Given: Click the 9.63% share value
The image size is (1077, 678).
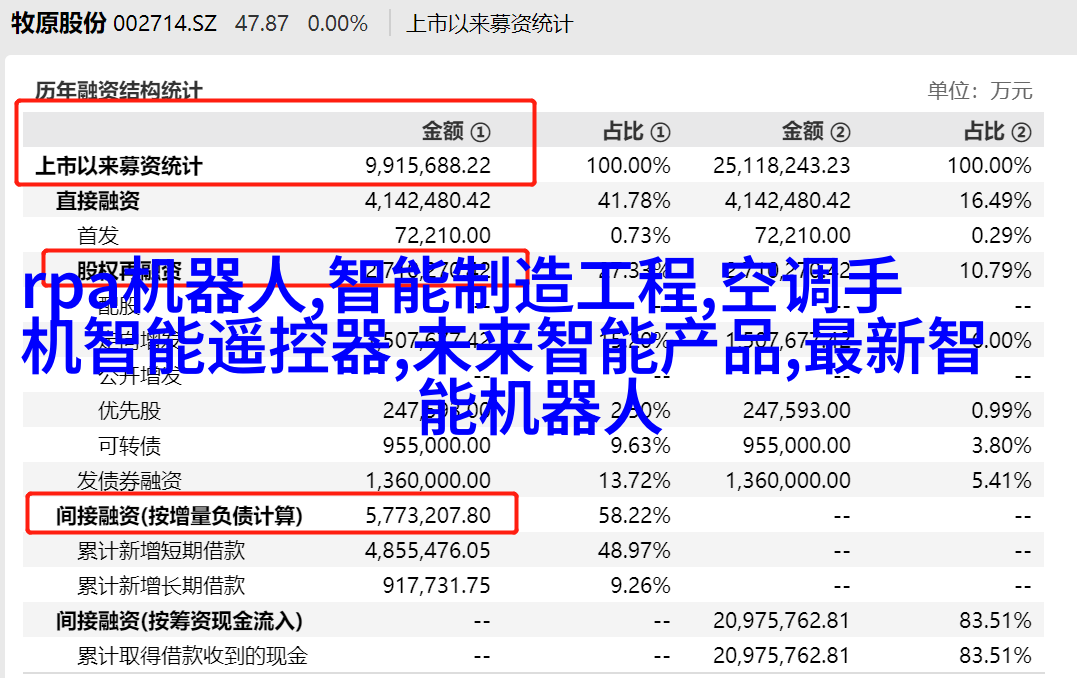Looking at the screenshot, I should (x=640, y=446).
